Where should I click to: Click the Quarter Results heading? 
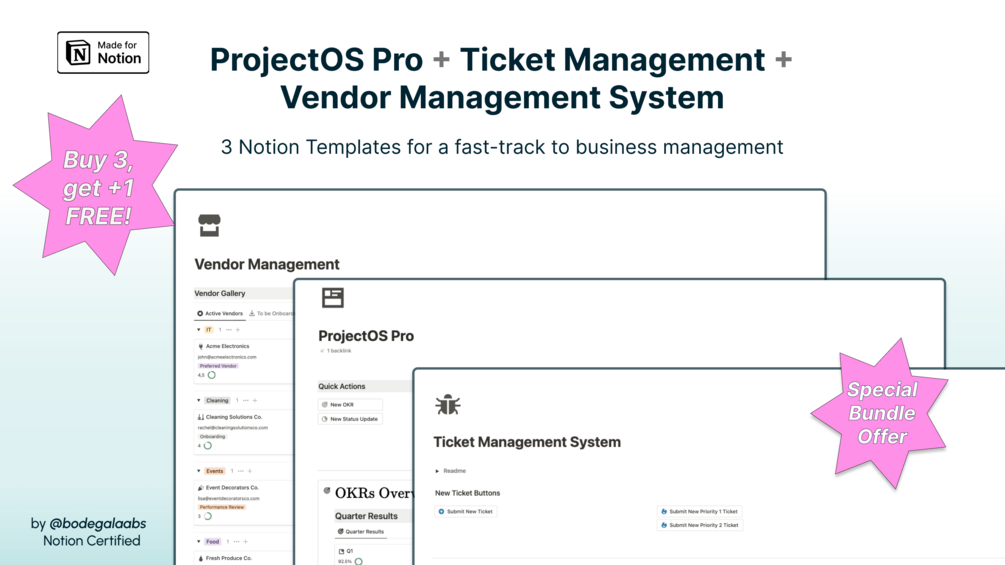pos(366,516)
